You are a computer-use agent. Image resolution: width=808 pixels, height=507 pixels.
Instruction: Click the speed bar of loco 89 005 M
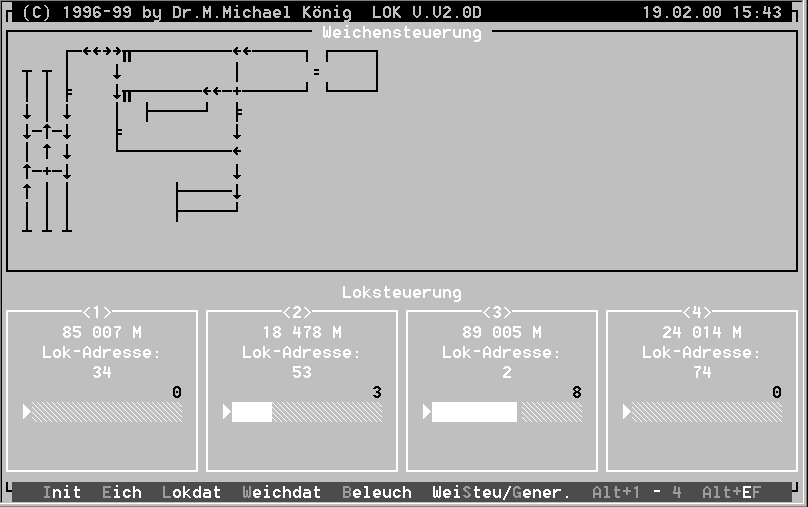coord(507,412)
